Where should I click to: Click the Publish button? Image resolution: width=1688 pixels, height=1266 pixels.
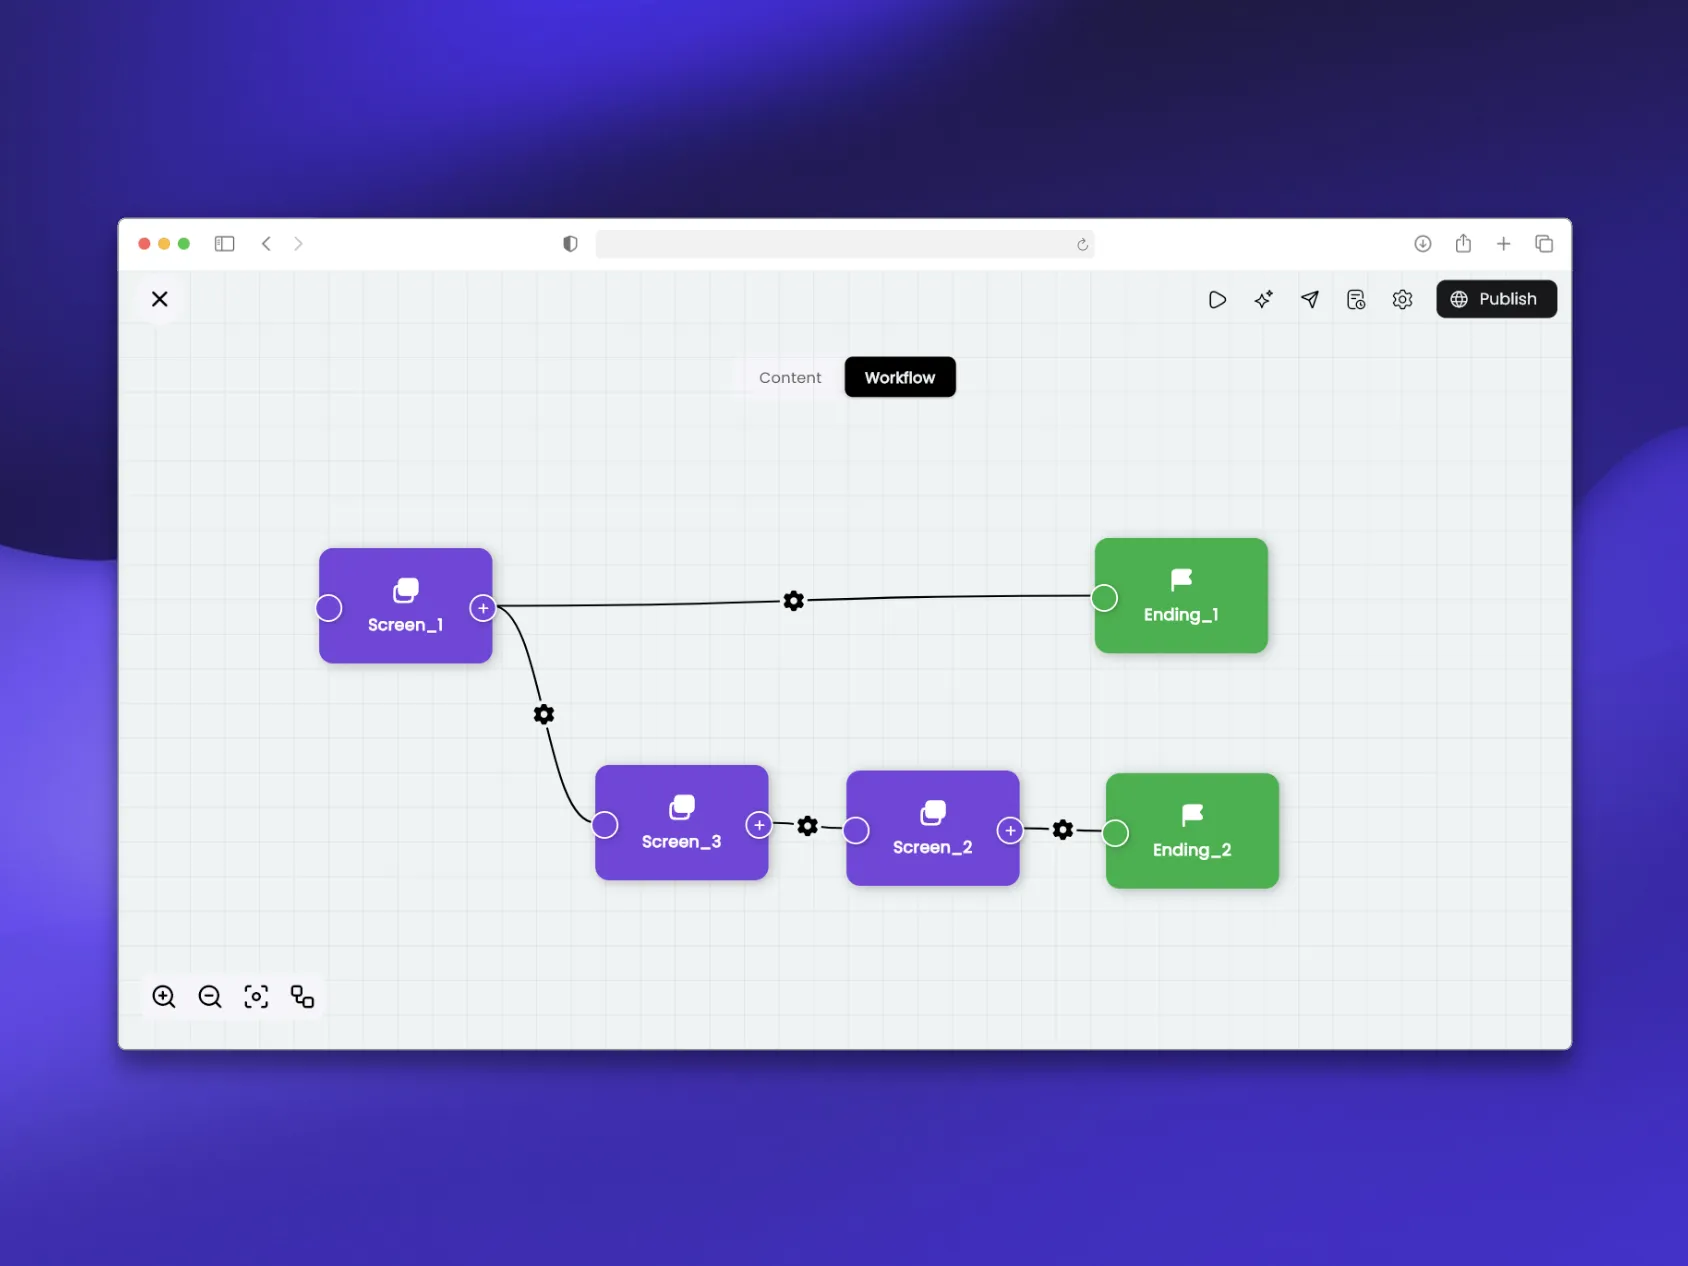point(1496,299)
